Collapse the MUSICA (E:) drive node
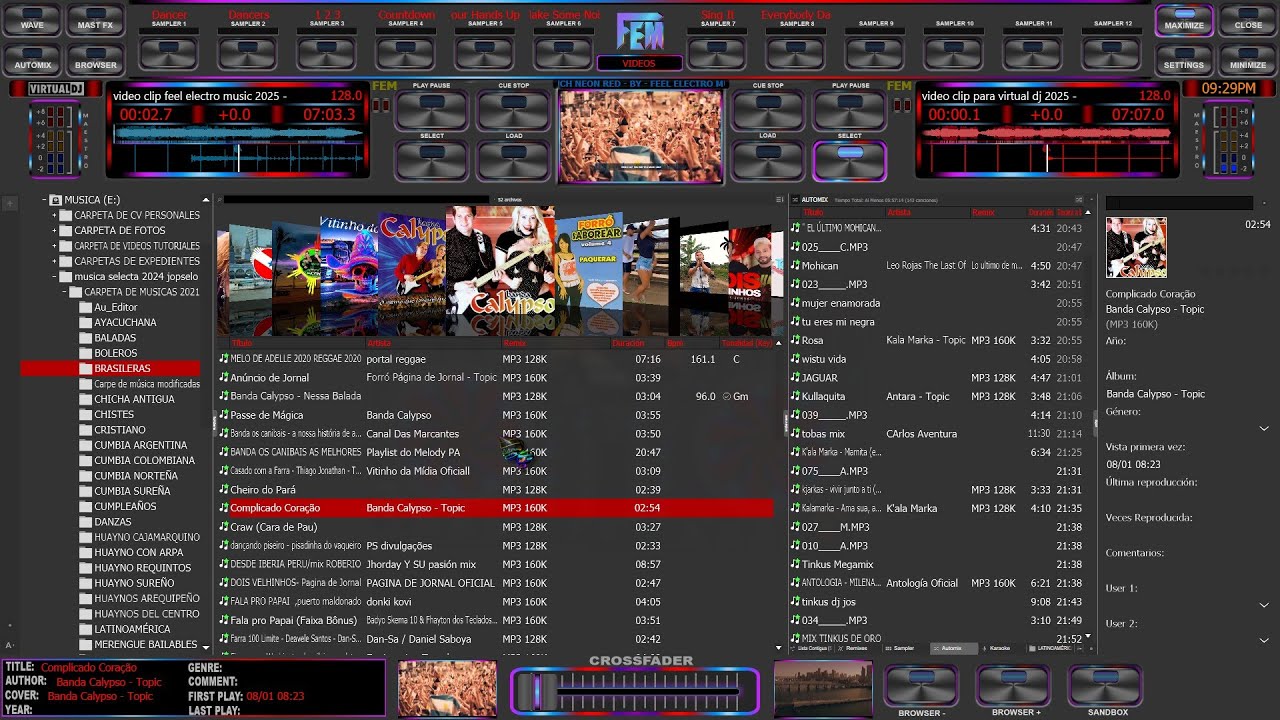This screenshot has width=1280, height=720. (x=45, y=200)
